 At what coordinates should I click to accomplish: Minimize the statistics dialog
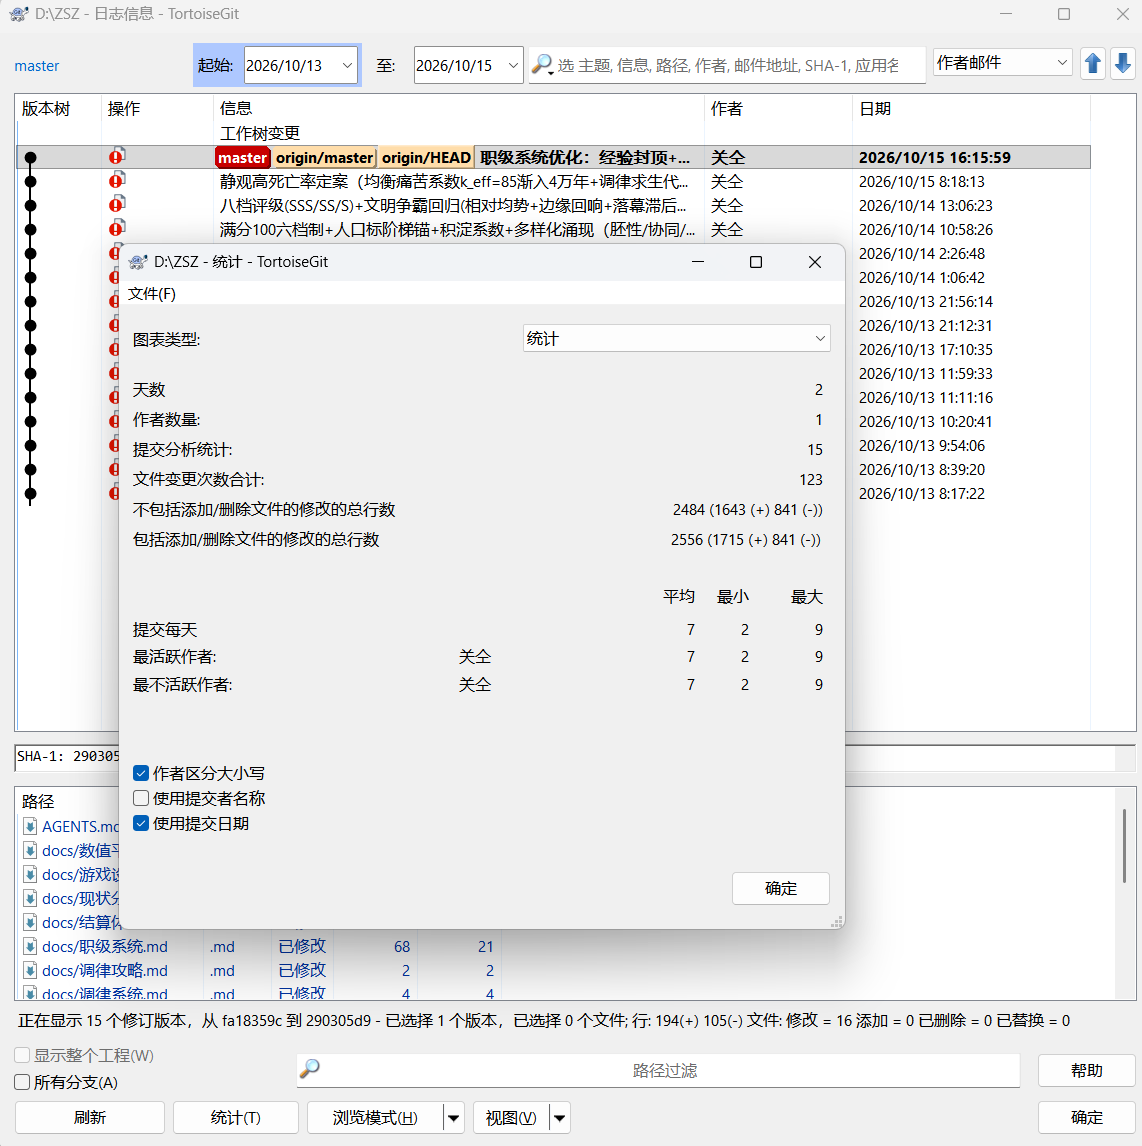(698, 262)
